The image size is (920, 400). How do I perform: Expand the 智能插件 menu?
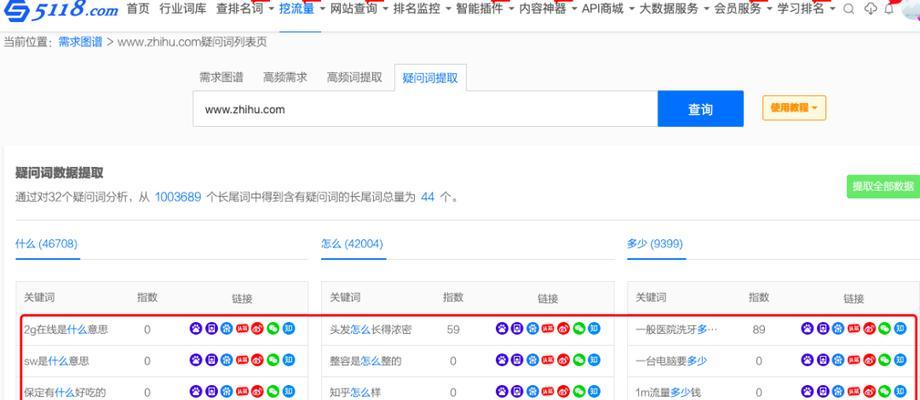coord(485,9)
